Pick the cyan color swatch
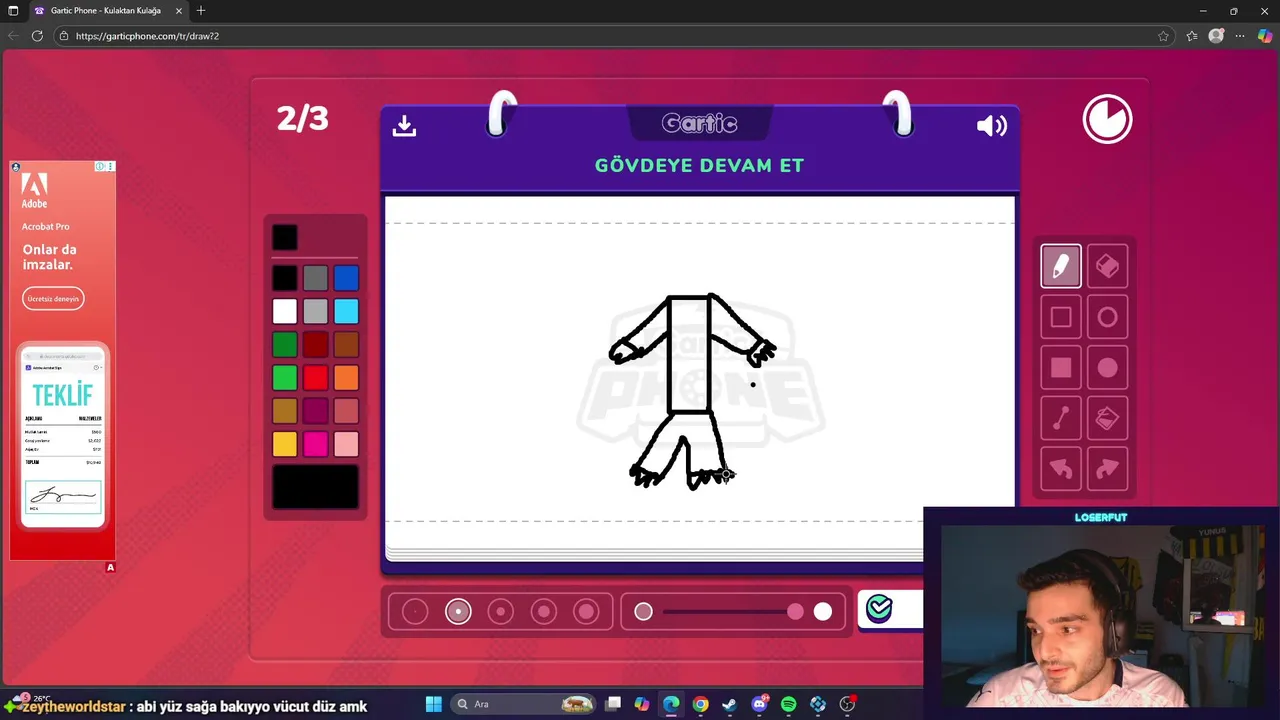Screen dimensions: 1280x720 [346, 311]
